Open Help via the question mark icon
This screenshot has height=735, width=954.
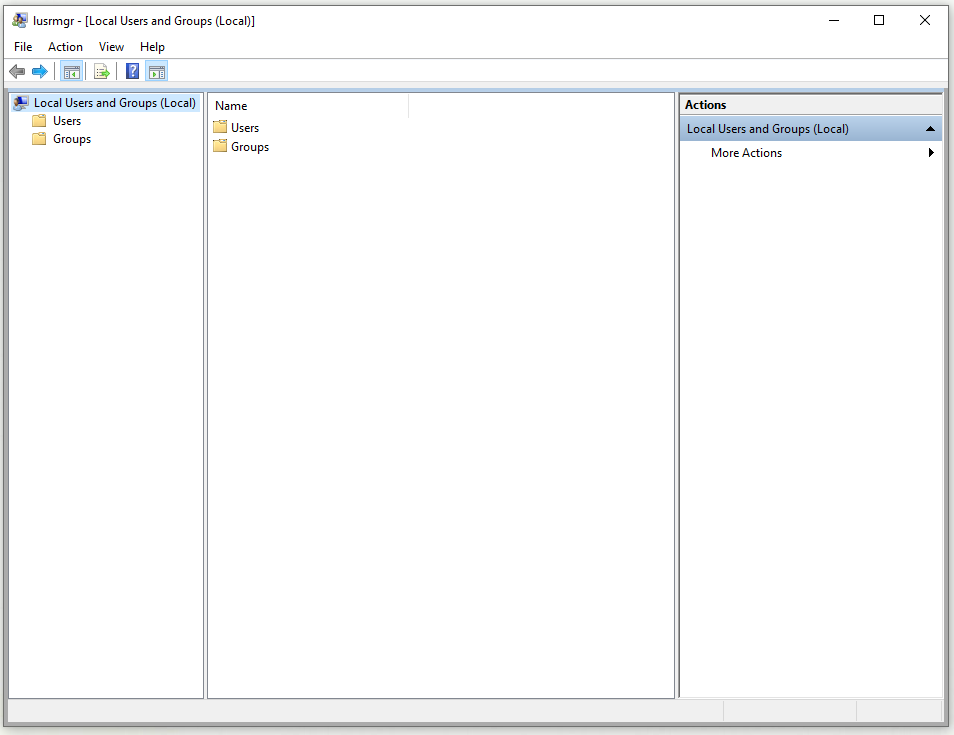coord(132,71)
